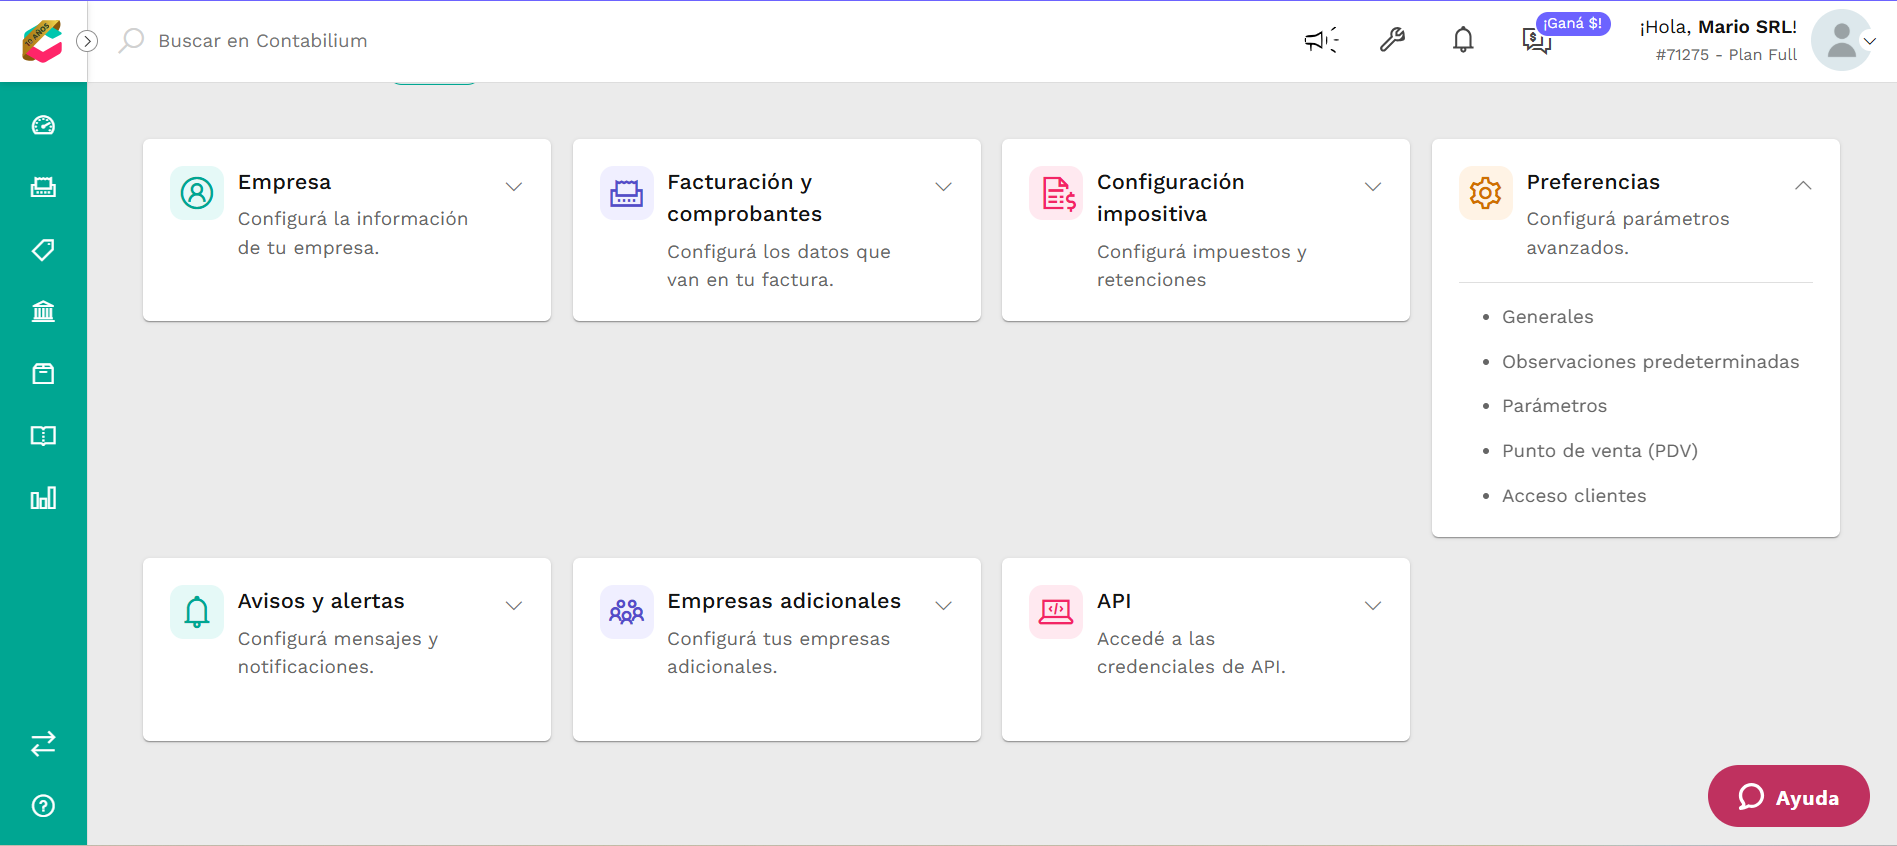The height and width of the screenshot is (846, 1897).
Task: Open the help question mark sidebar icon
Action: [x=43, y=806]
